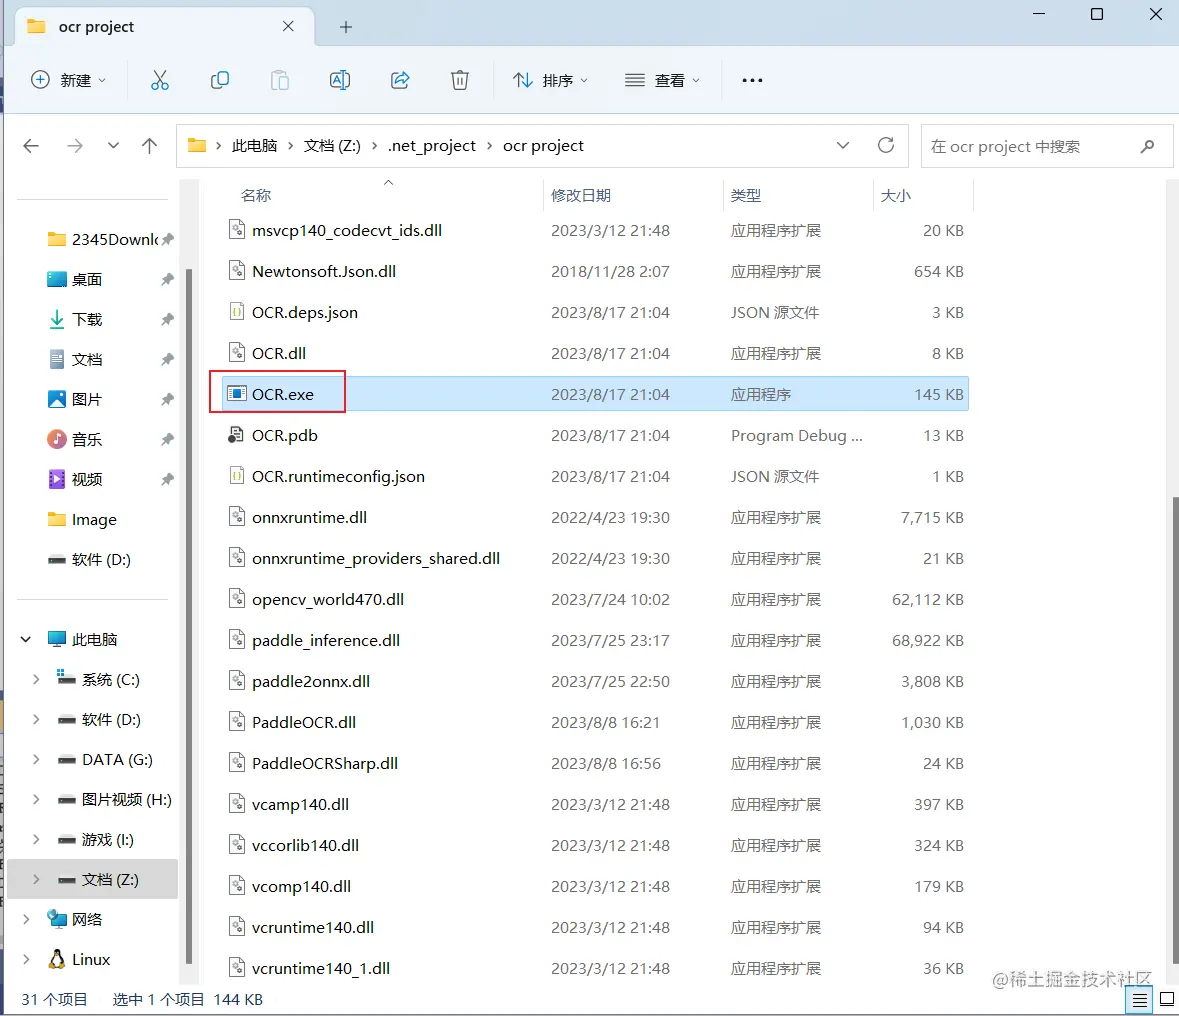1179x1016 pixels.
Task: Click the pin next to 下载
Action: (167, 320)
